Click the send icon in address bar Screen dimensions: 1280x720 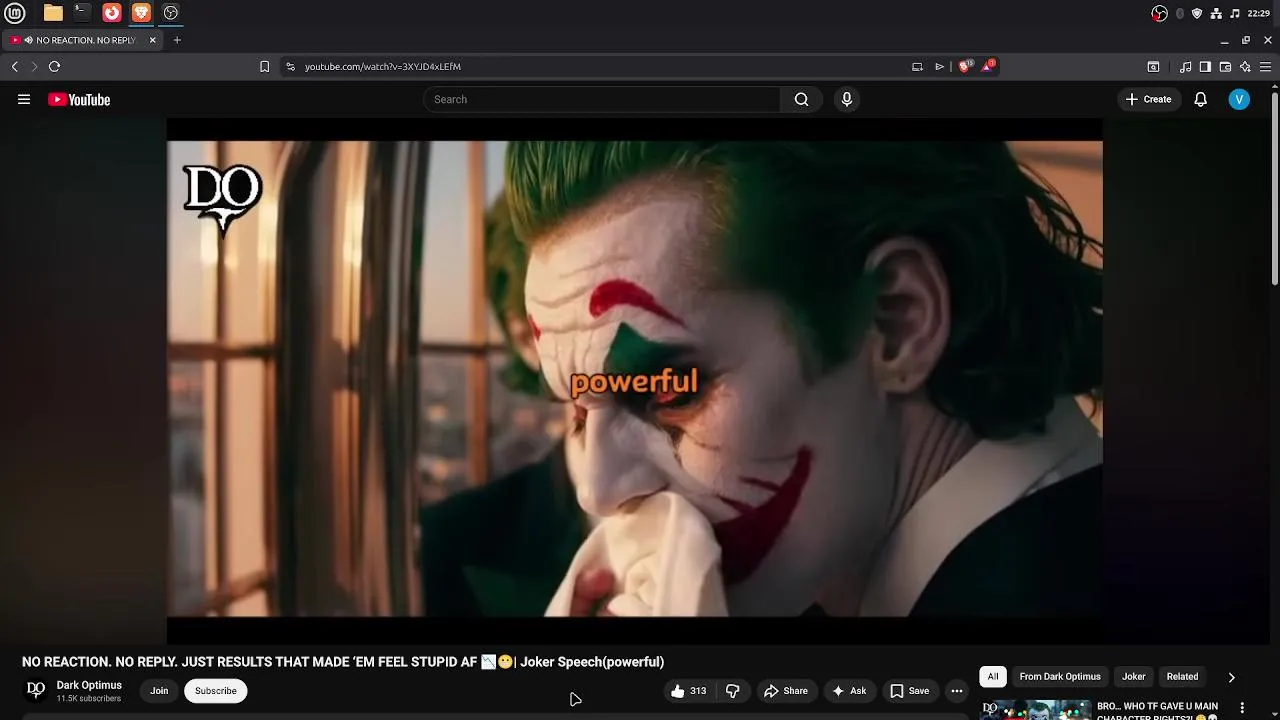[939, 67]
